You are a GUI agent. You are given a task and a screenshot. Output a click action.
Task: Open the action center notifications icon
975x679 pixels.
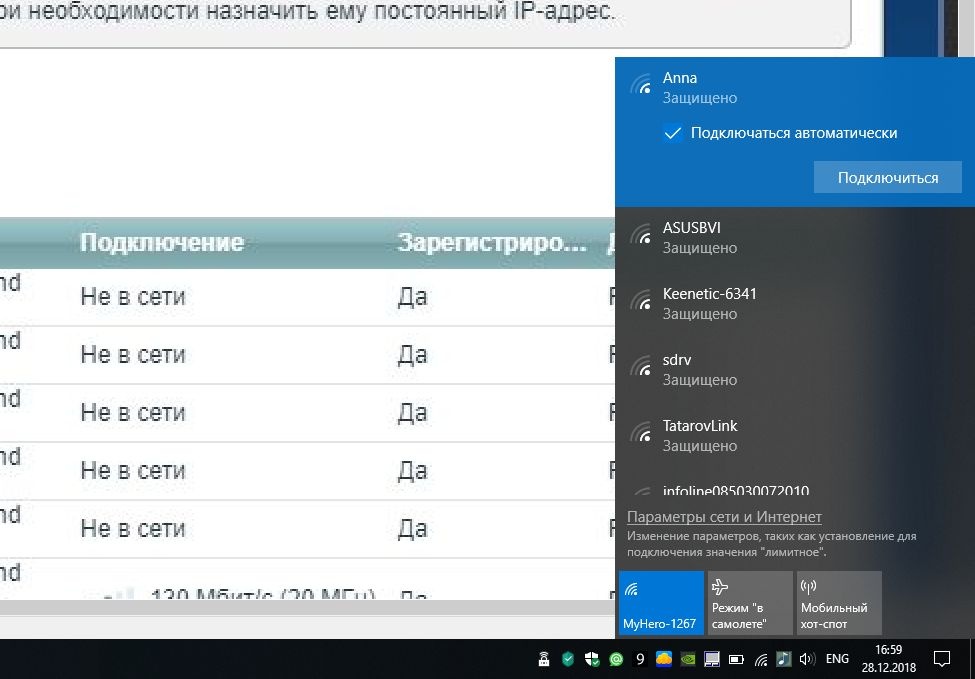tap(941, 659)
